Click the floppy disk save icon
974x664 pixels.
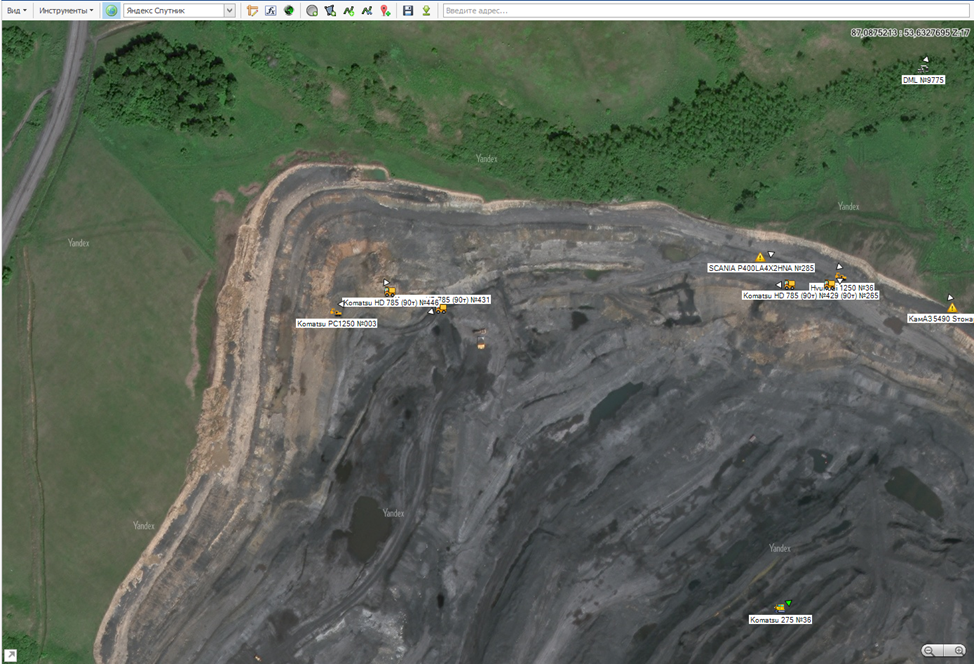(x=408, y=10)
